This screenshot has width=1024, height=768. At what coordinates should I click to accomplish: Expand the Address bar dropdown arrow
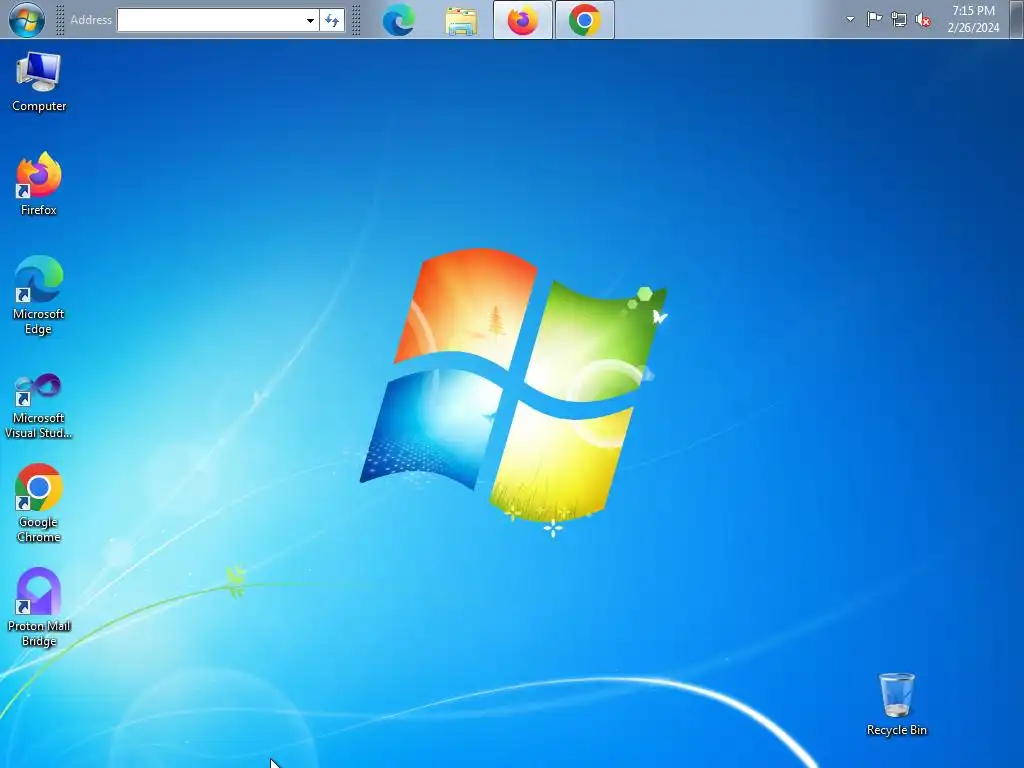pos(310,20)
